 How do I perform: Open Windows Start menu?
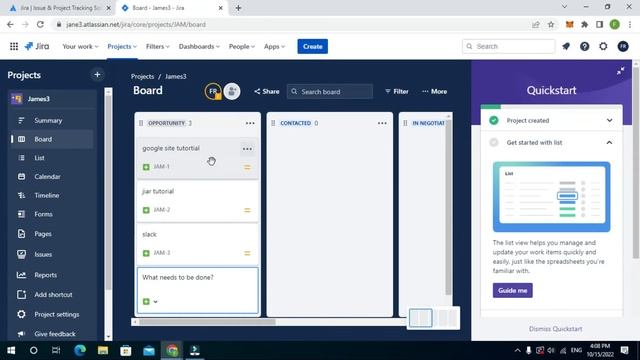click(x=11, y=350)
